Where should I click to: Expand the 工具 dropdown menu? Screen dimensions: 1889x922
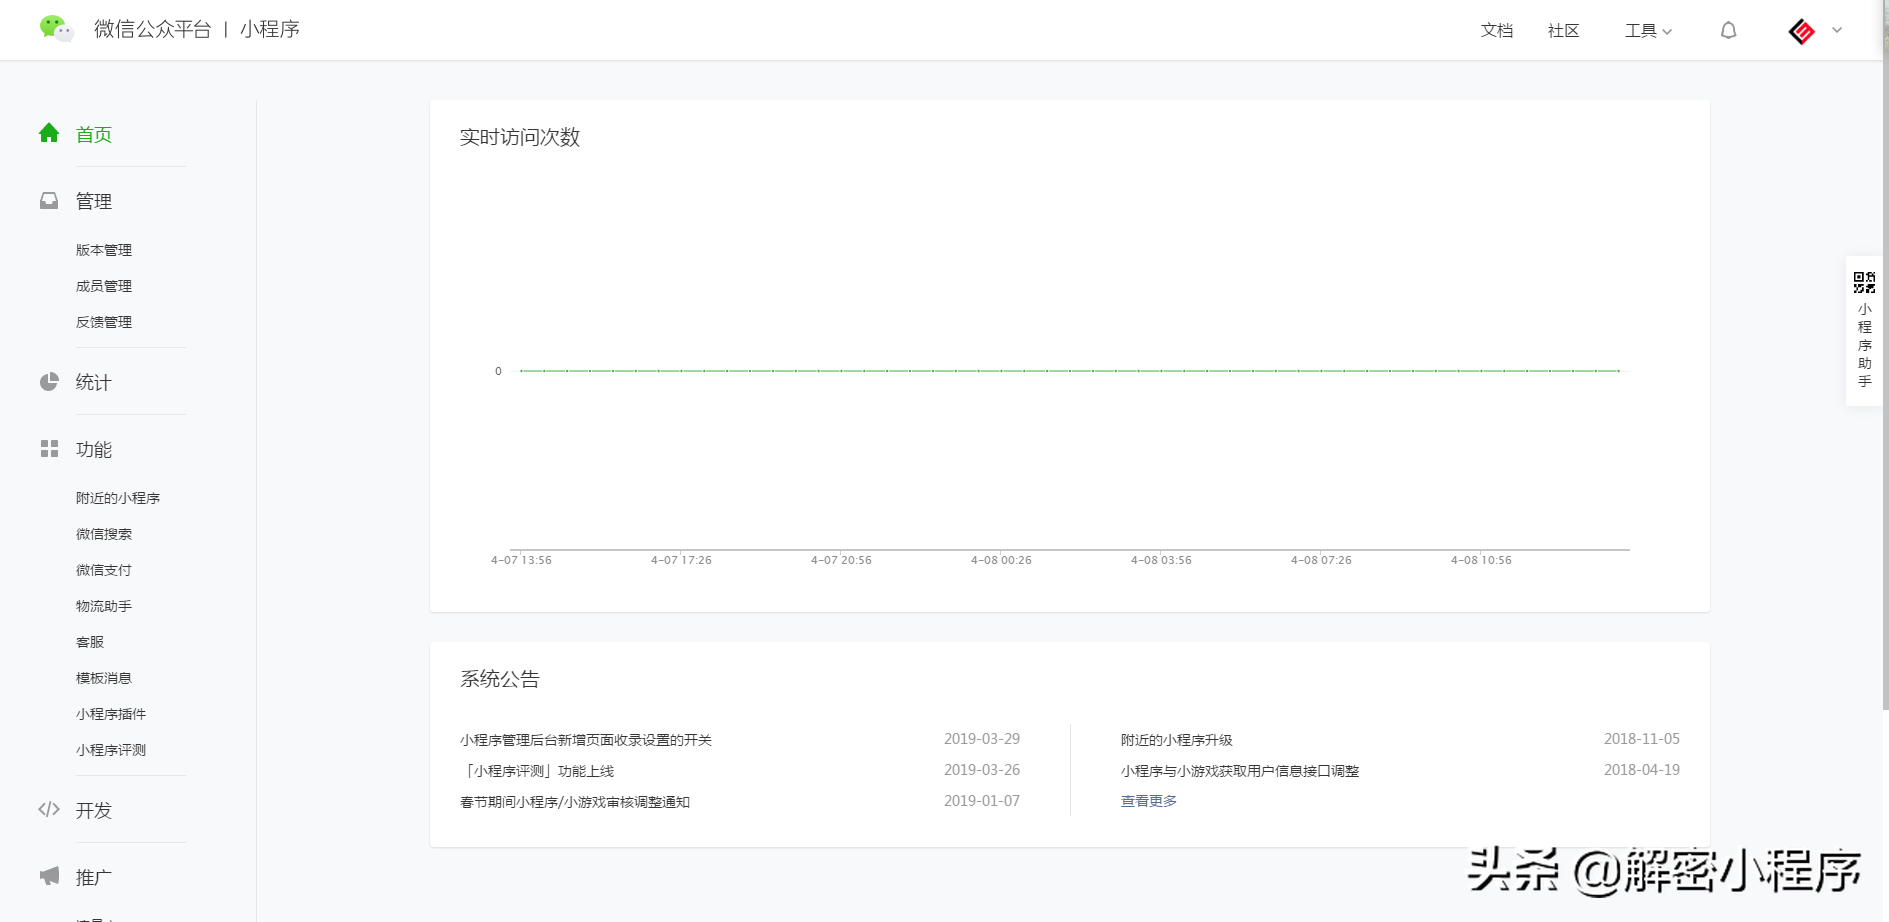[x=1648, y=31]
